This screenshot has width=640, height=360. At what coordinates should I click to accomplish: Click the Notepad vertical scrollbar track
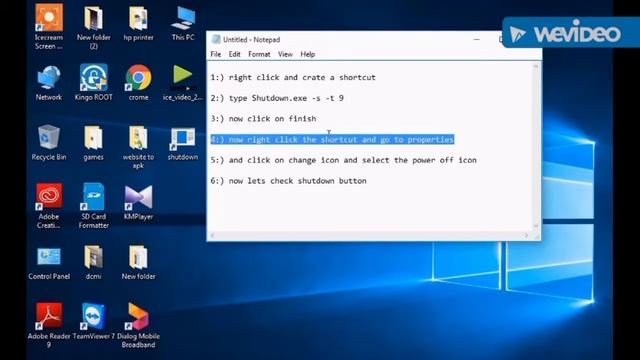coord(536,147)
